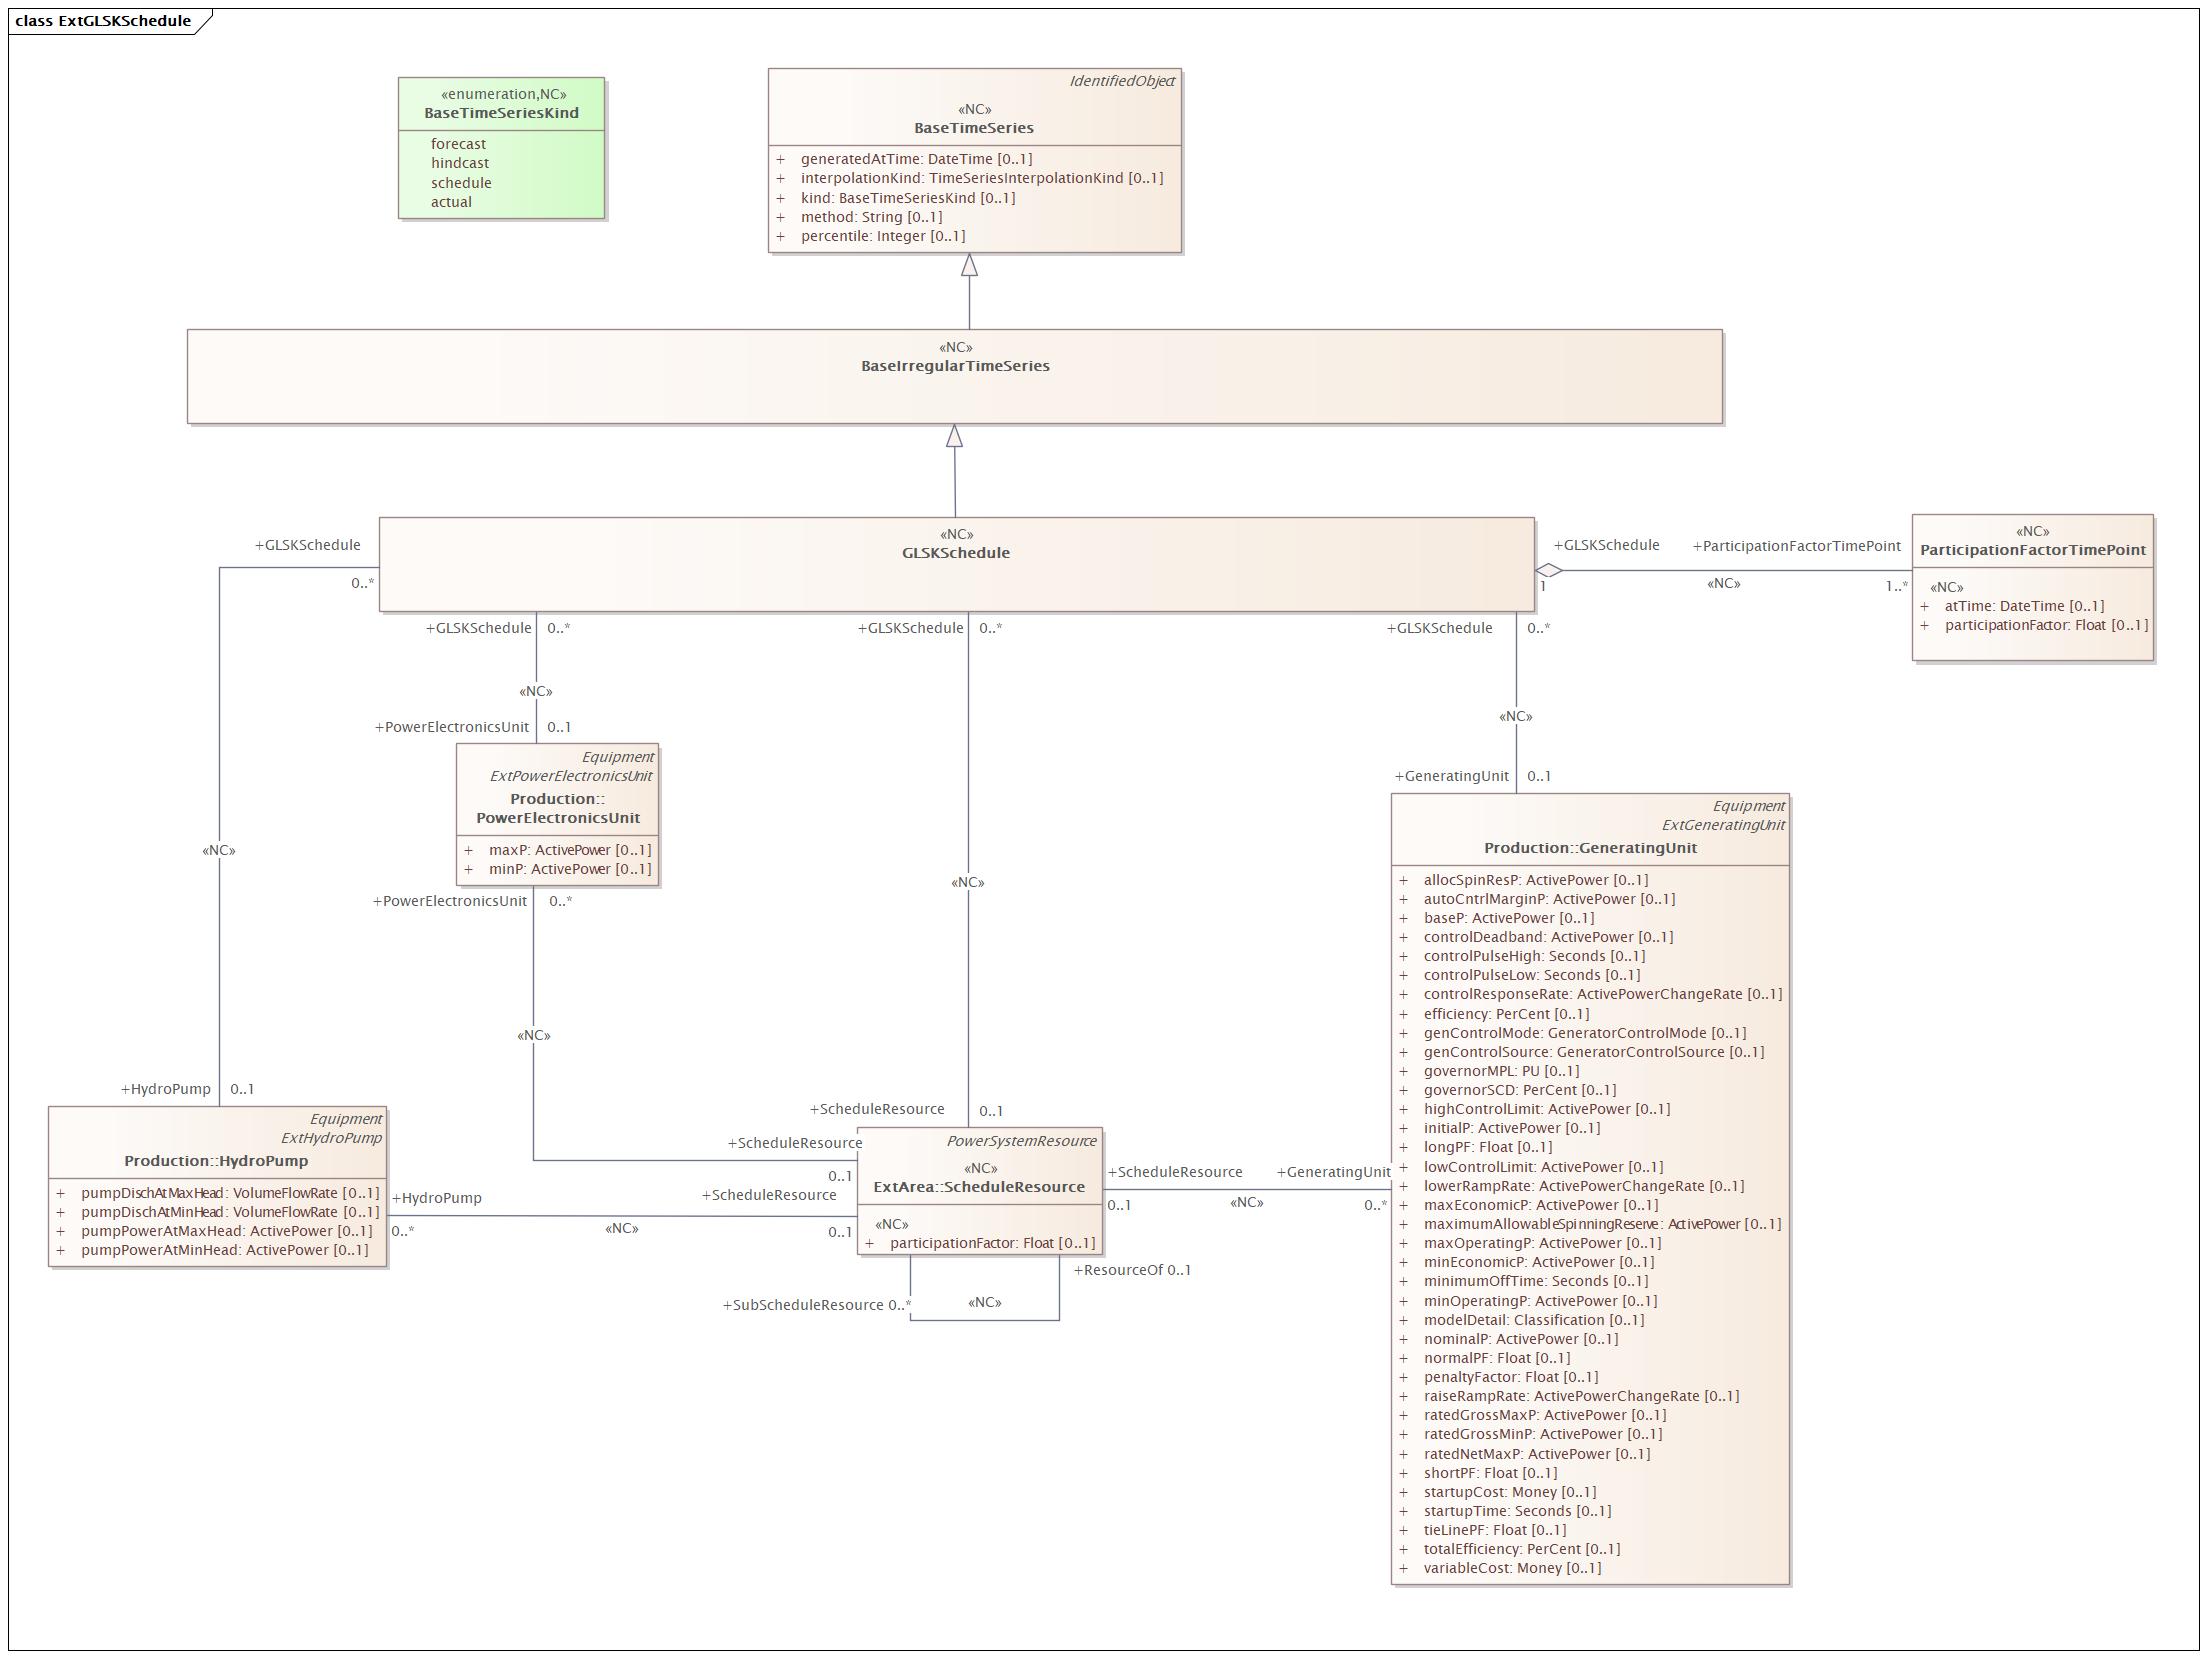Select the 'class ExtGLSKSchedule' diagram frame label
Viewport: 2207px width, 1658px height.
(103, 21)
